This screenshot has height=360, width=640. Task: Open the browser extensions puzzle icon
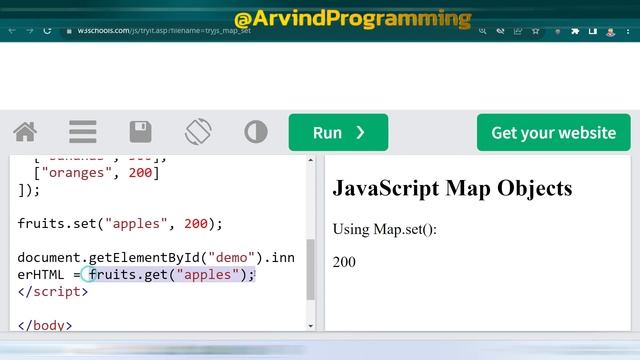(x=575, y=31)
